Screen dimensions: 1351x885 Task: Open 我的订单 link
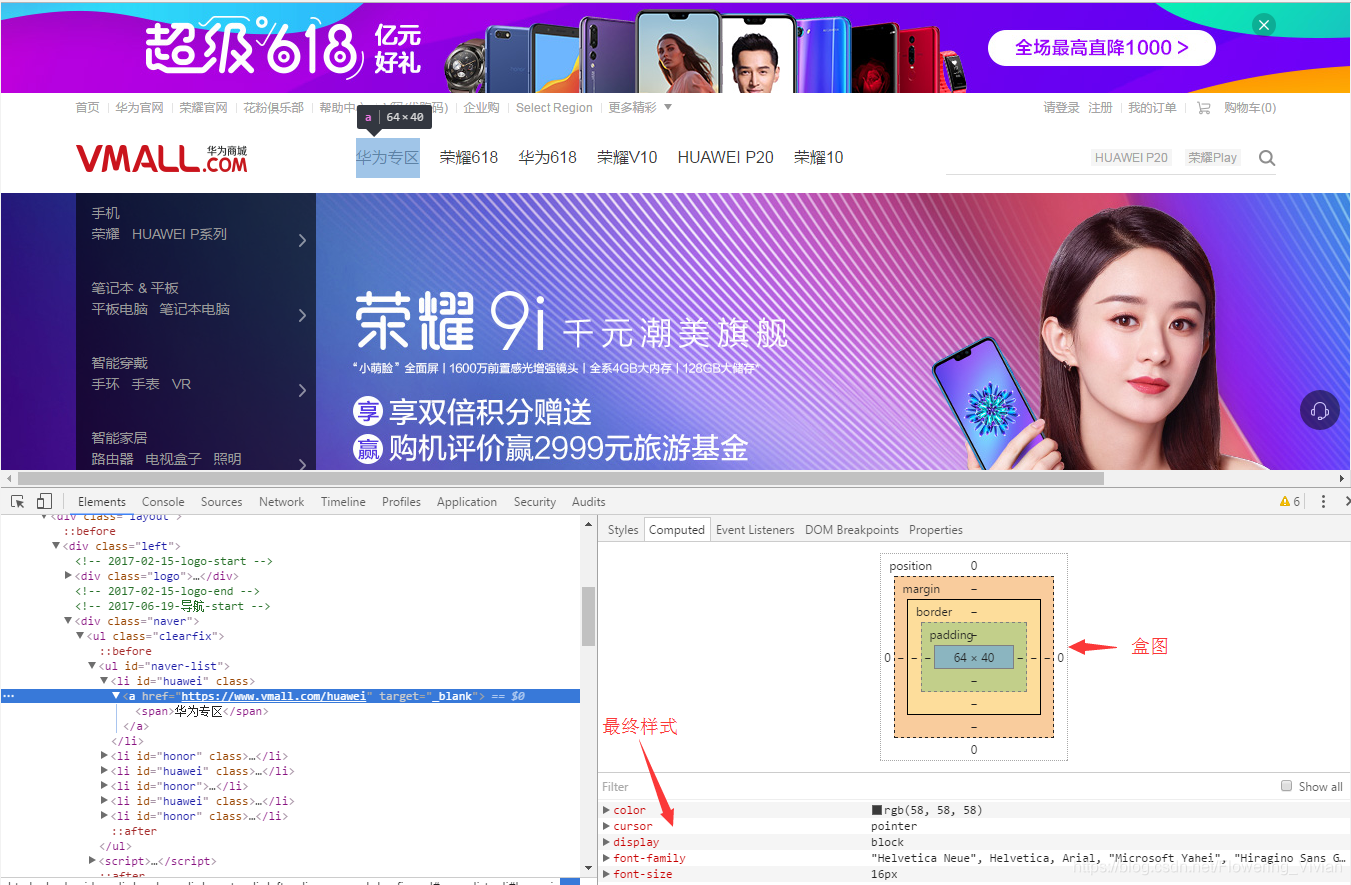[1152, 107]
